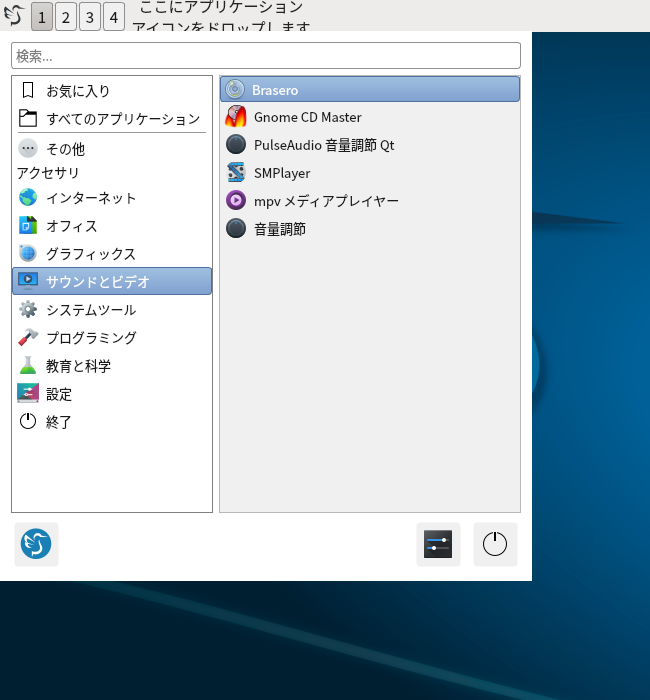Open PulseAudio 音量調節 Qt

point(370,145)
